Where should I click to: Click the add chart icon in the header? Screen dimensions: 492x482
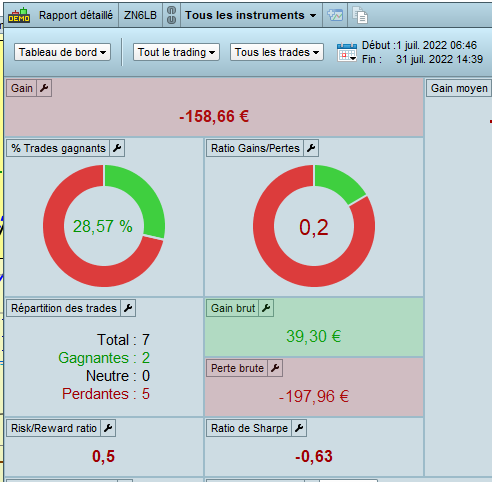pyautogui.click(x=335, y=15)
